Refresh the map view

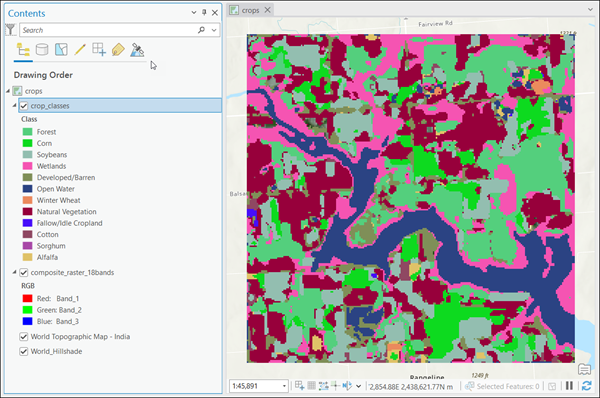[586, 386]
